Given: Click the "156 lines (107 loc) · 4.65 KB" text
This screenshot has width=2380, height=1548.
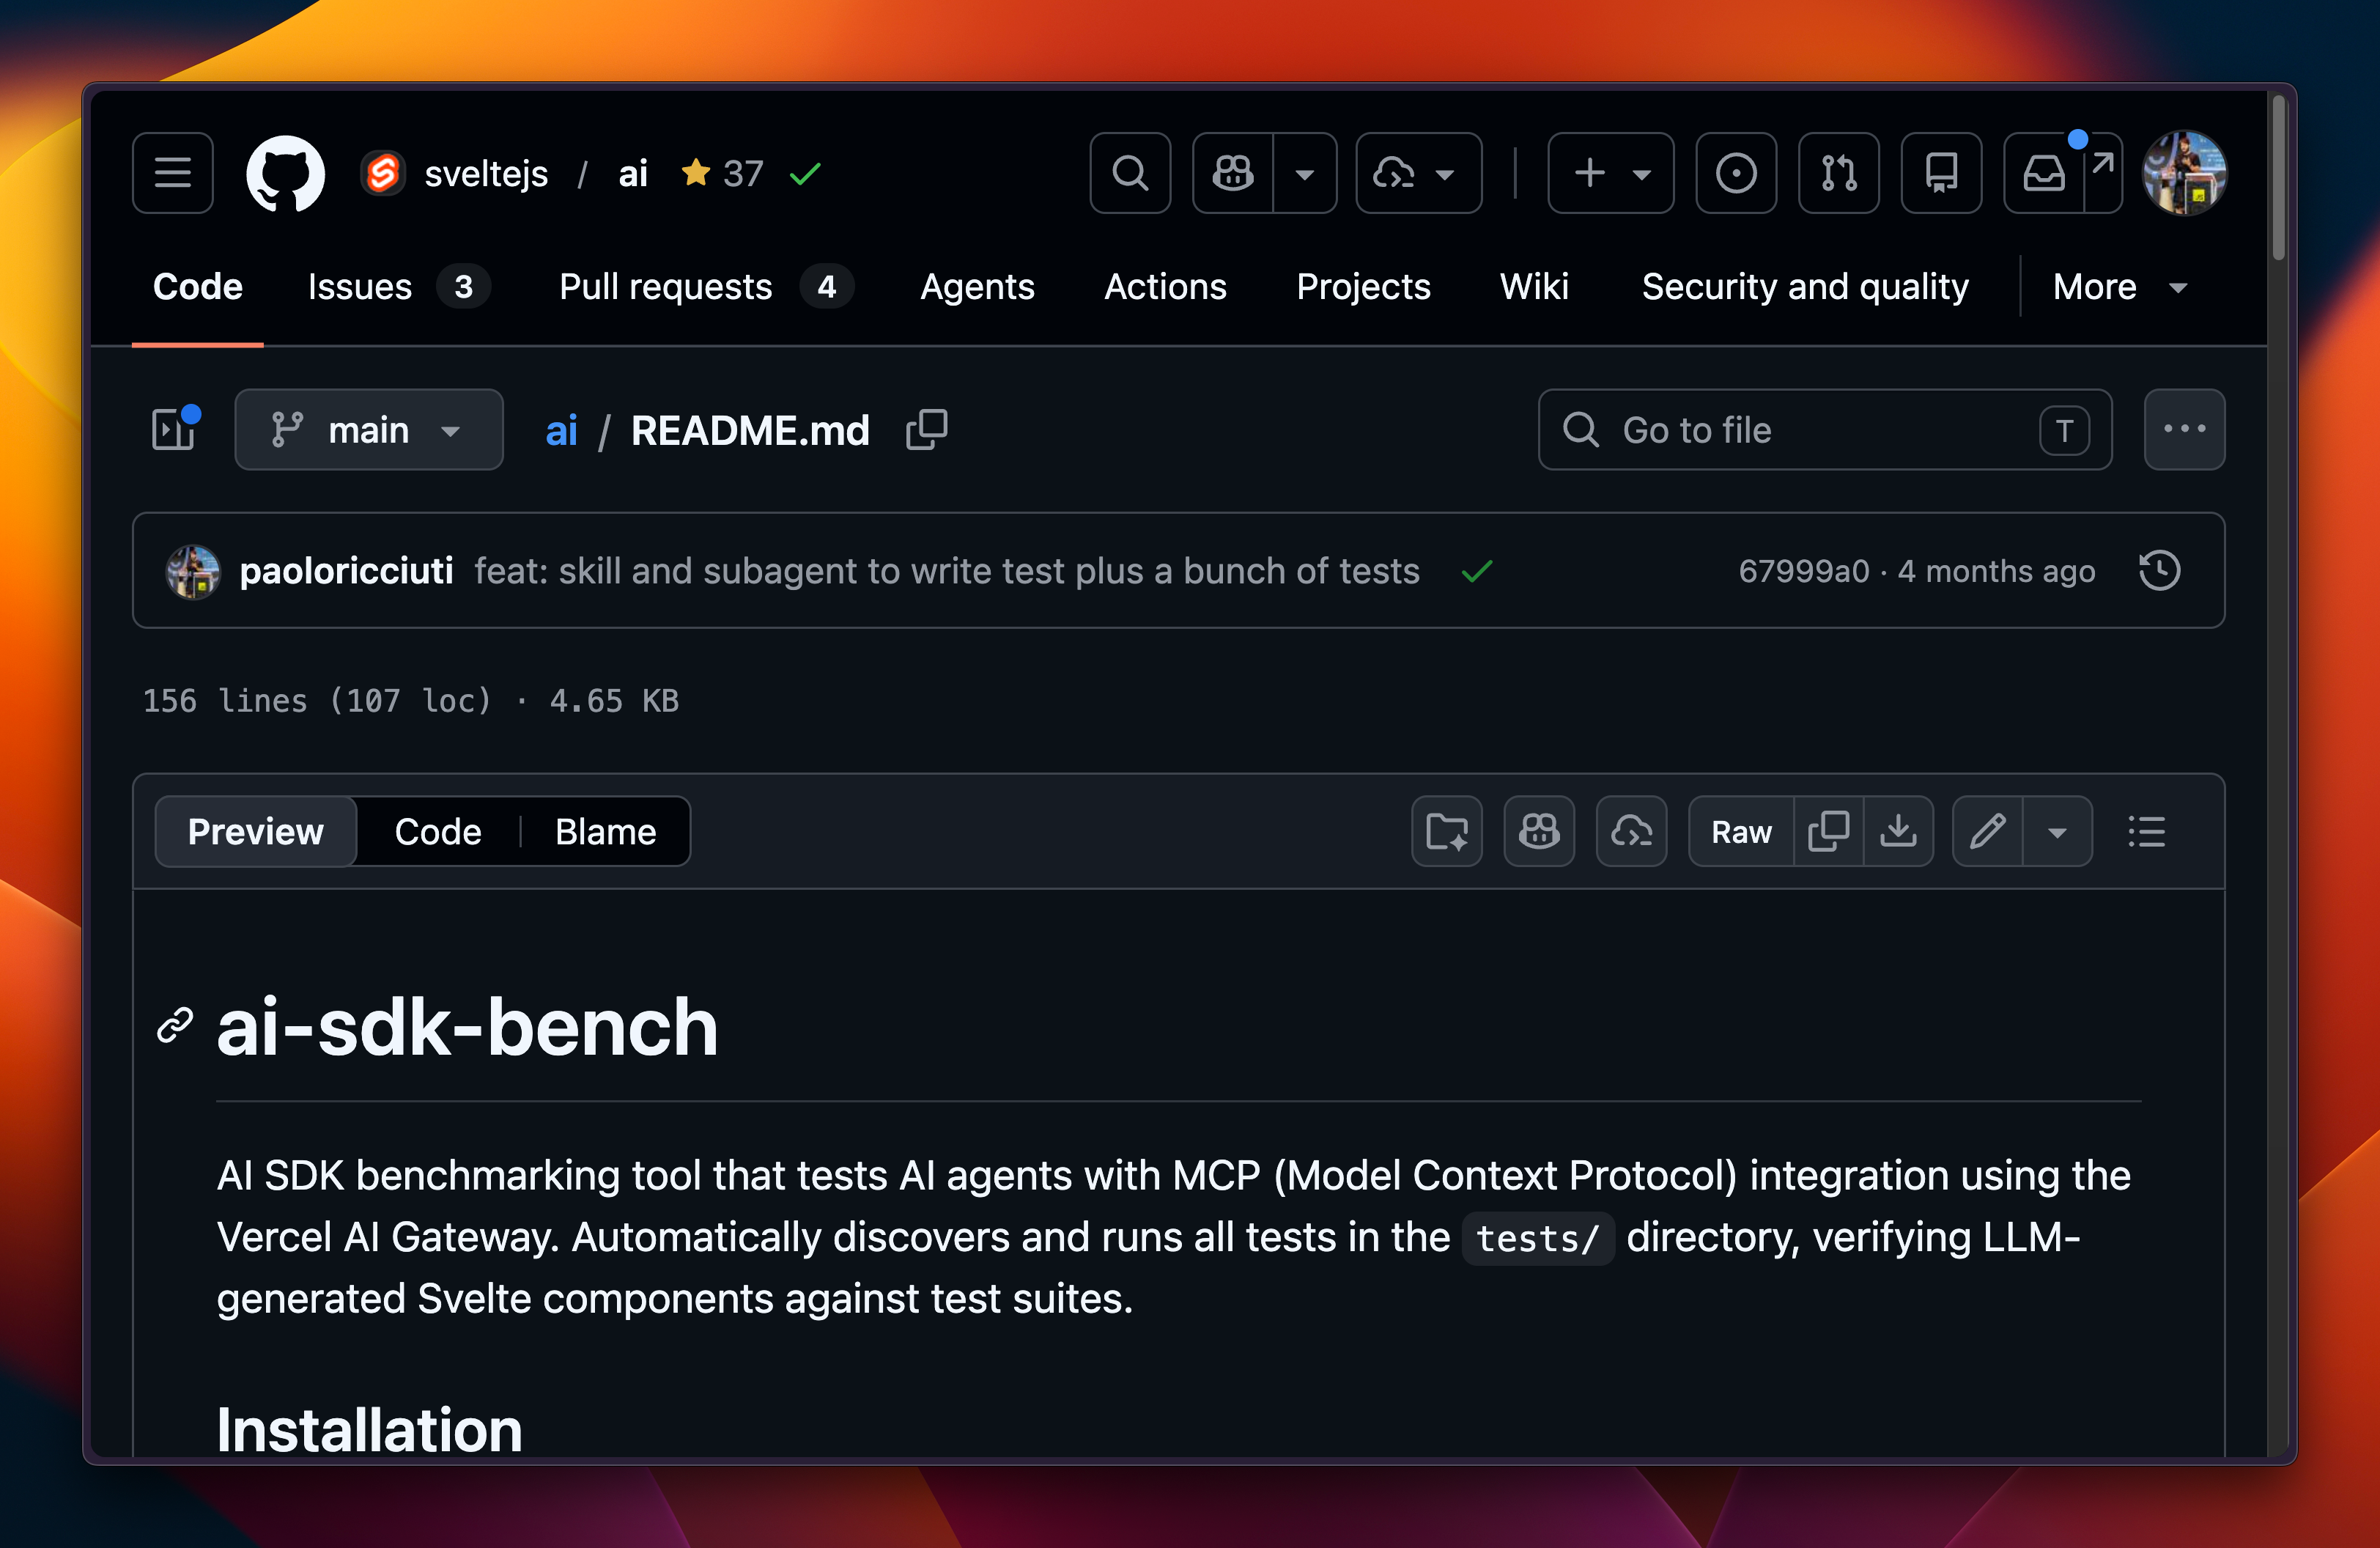Looking at the screenshot, I should click(410, 701).
